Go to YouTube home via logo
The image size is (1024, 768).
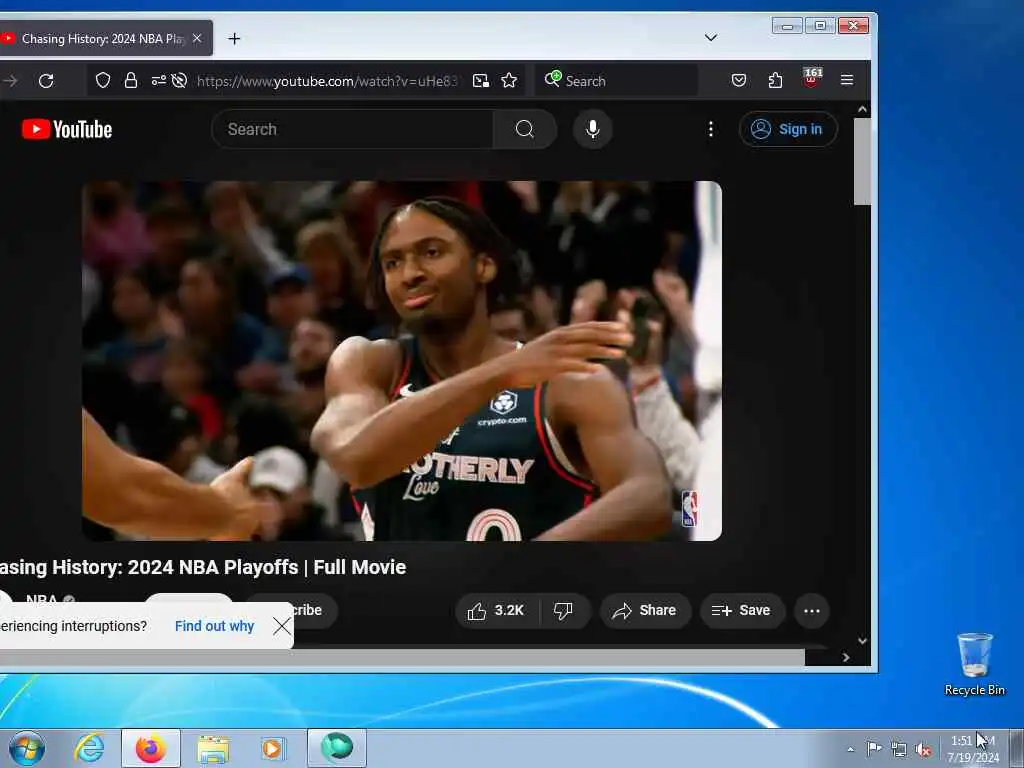67,129
